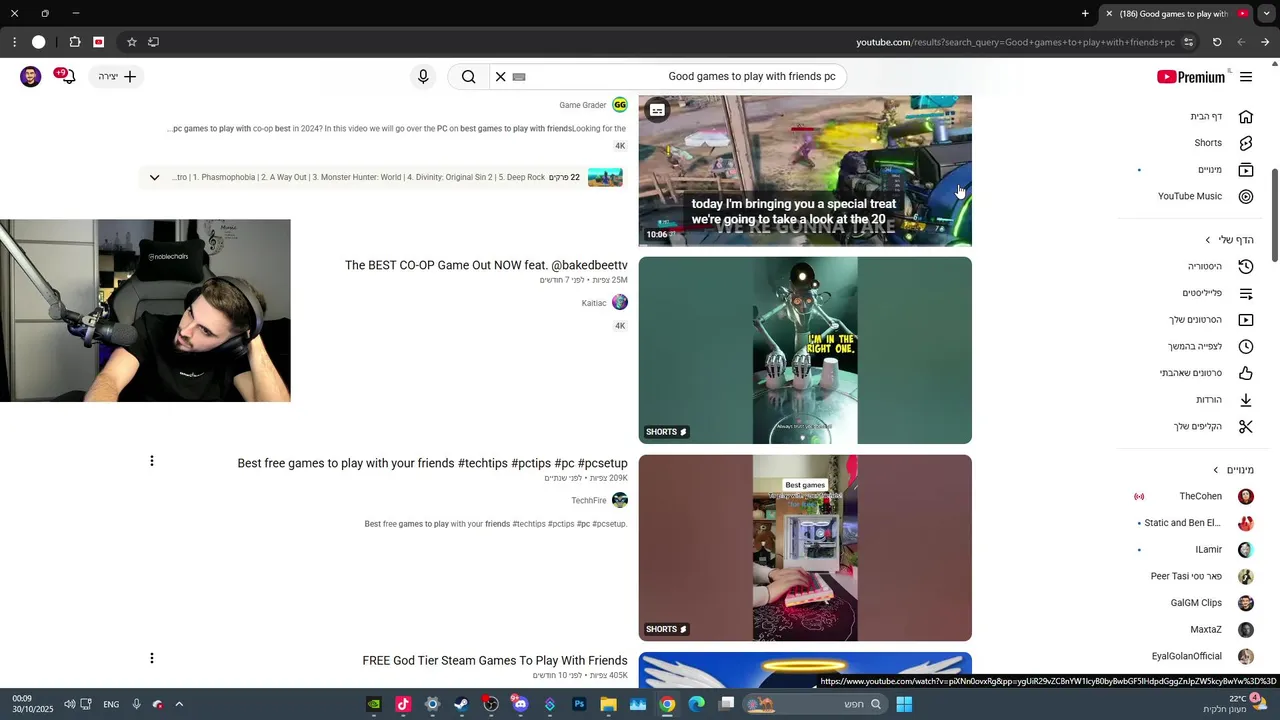This screenshot has height=720, width=1280.
Task: Bookmark this page with the star icon
Action: tap(131, 42)
